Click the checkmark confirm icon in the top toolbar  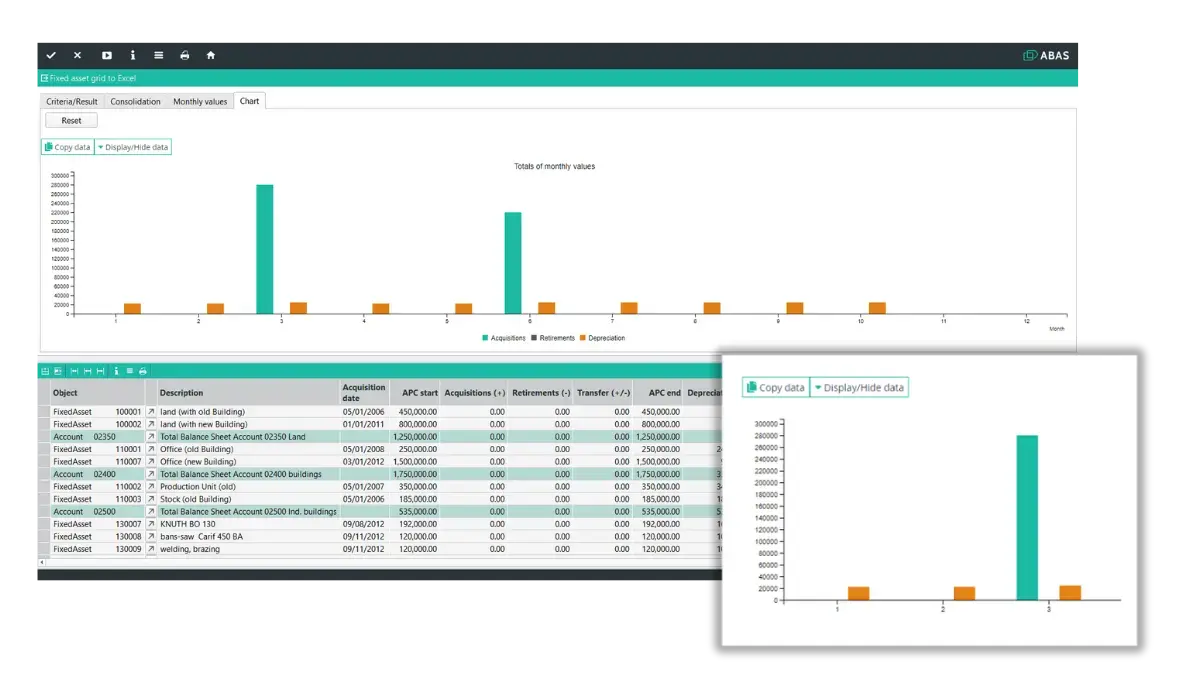pyautogui.click(x=51, y=56)
